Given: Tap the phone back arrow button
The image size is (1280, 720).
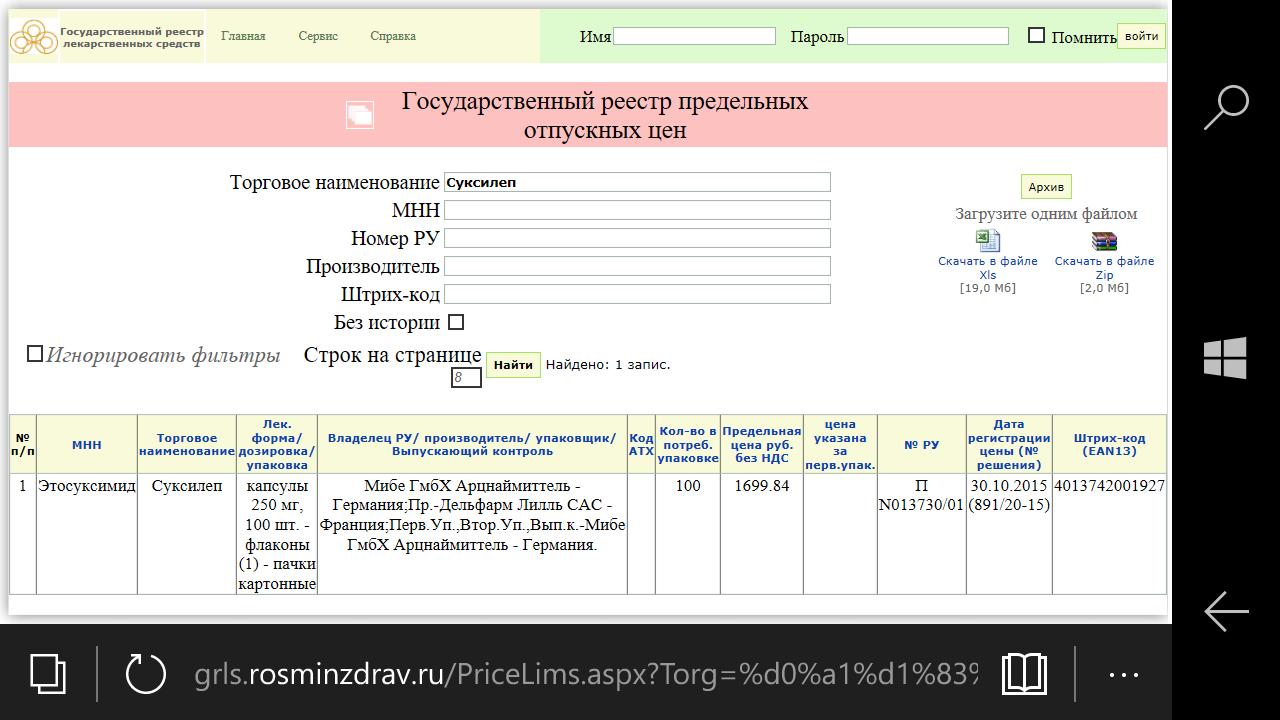Looking at the screenshot, I should click(x=1226, y=610).
